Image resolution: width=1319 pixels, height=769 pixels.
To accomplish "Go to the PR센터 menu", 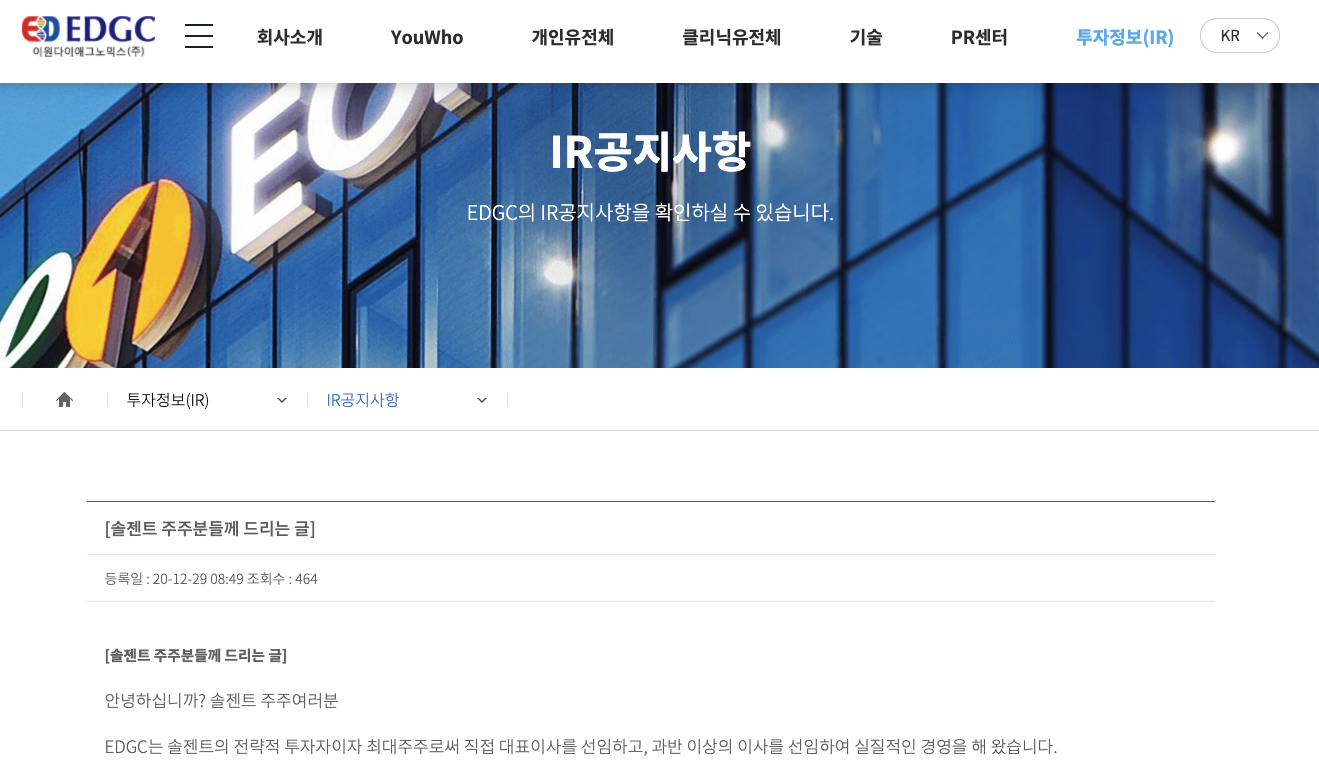I will tap(979, 37).
